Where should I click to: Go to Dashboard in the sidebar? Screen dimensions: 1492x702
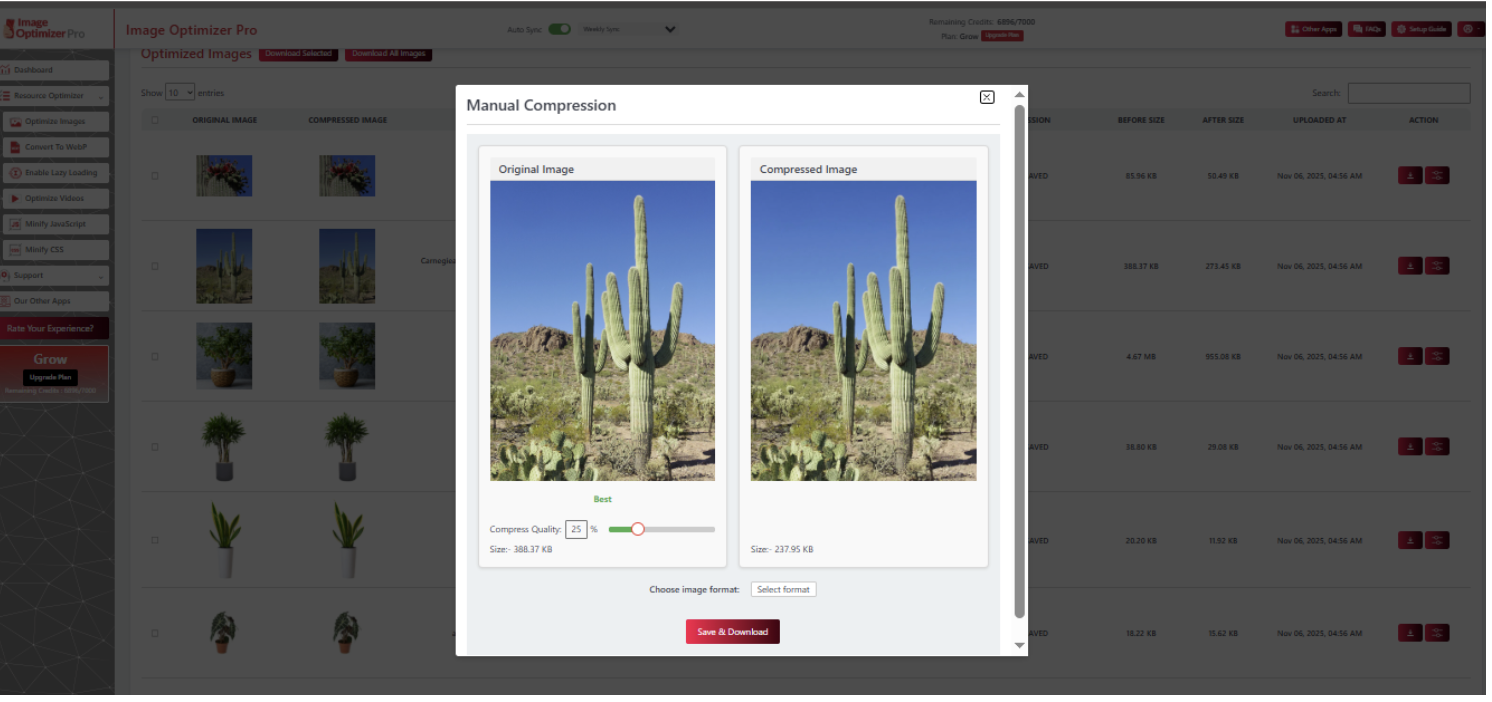coord(34,70)
